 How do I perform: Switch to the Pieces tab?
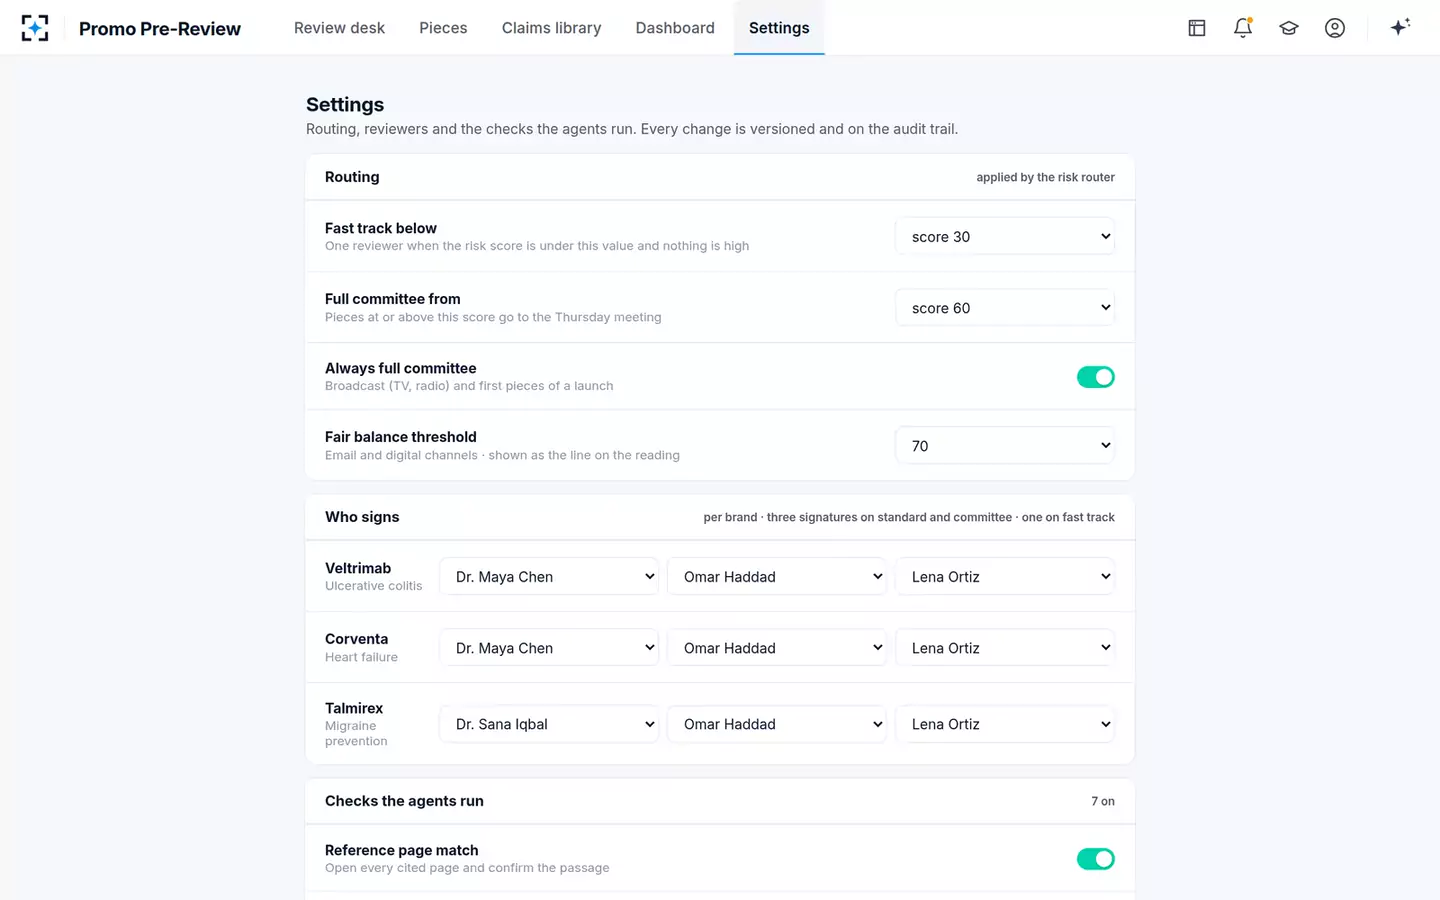tap(443, 28)
